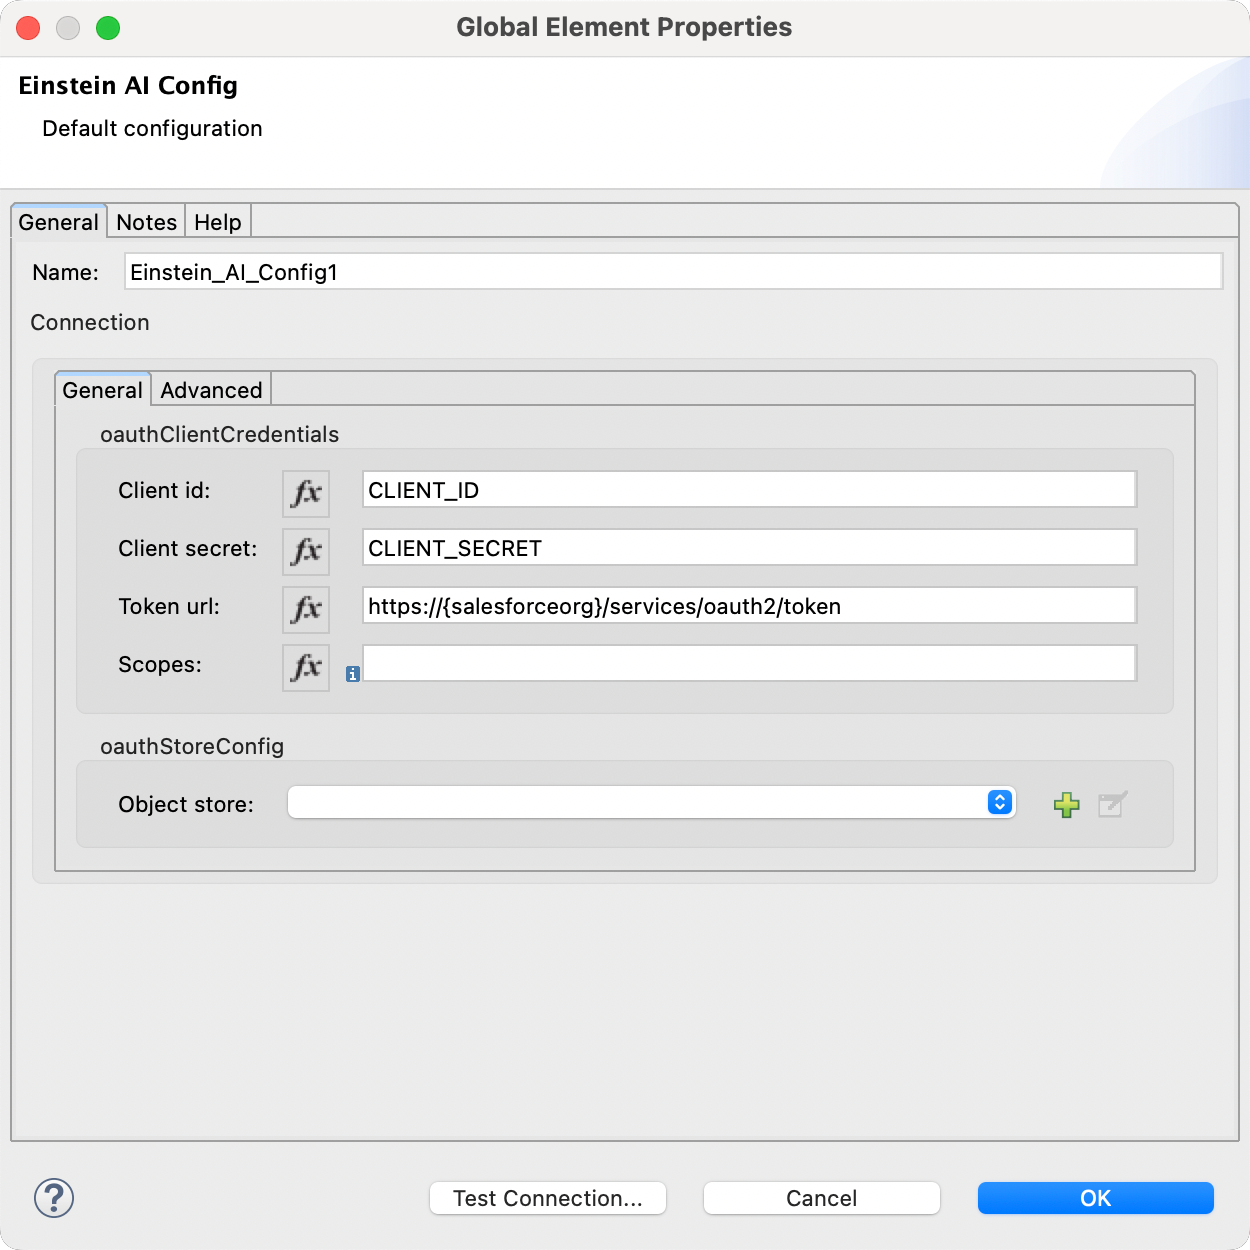Close the dialog with the red button

point(28,28)
